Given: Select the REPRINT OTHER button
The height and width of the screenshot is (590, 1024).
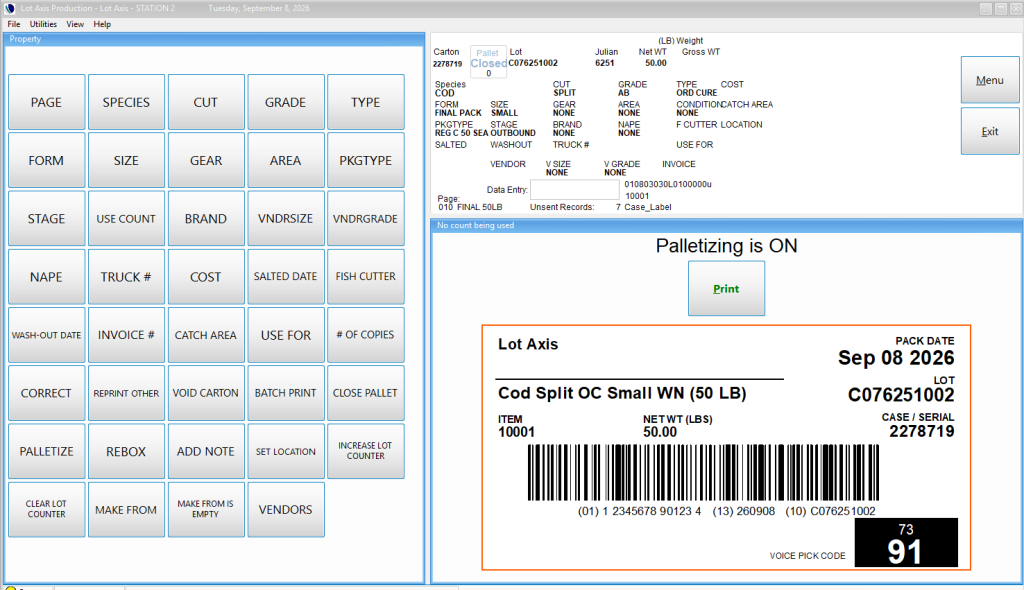Looking at the screenshot, I should coord(126,393).
